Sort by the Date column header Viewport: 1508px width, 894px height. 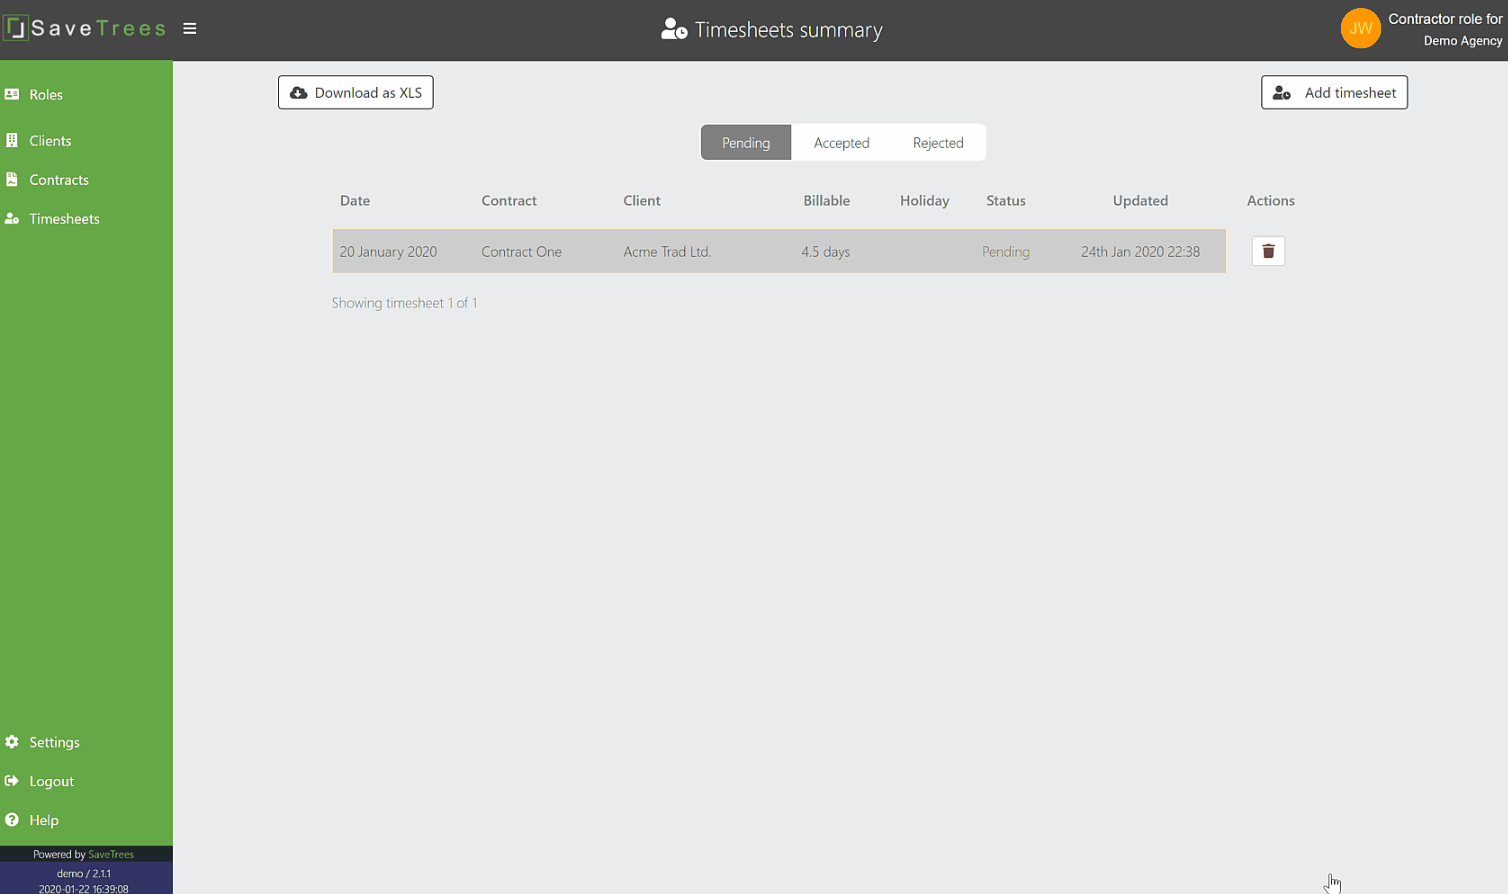(x=355, y=201)
